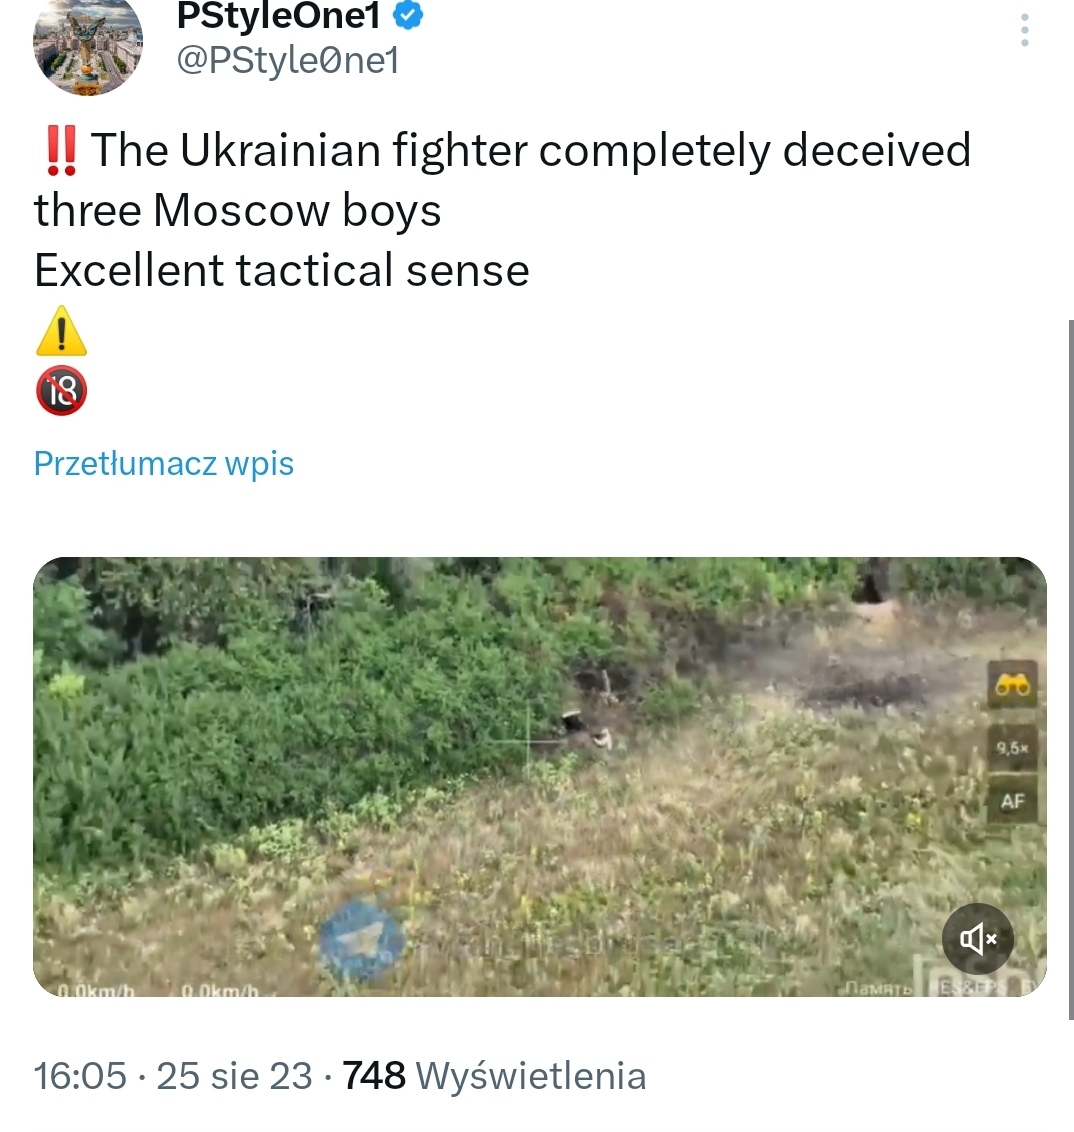Screen dimensions: 1074x1132
Task: Play the embedded drone video
Action: 540,776
